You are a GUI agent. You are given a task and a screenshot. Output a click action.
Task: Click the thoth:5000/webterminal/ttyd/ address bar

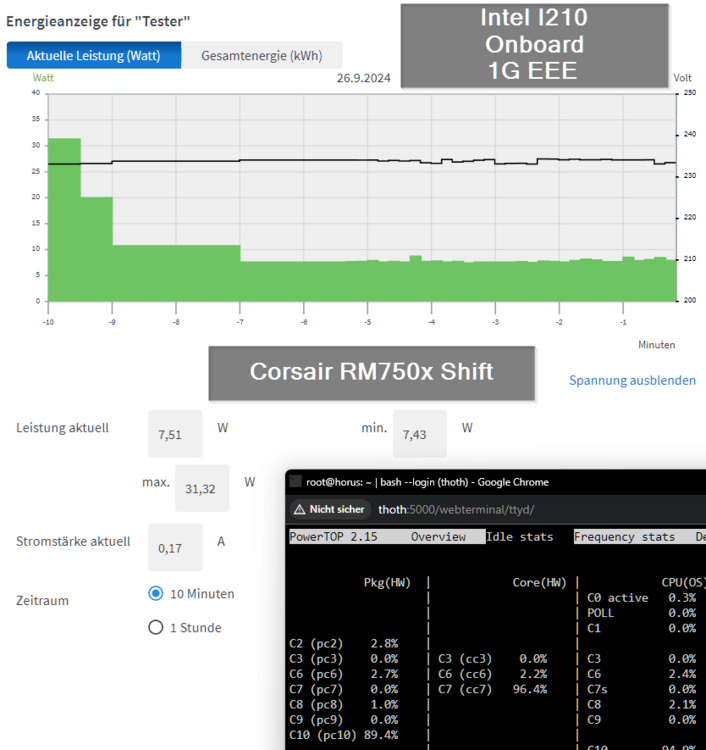coord(456,510)
